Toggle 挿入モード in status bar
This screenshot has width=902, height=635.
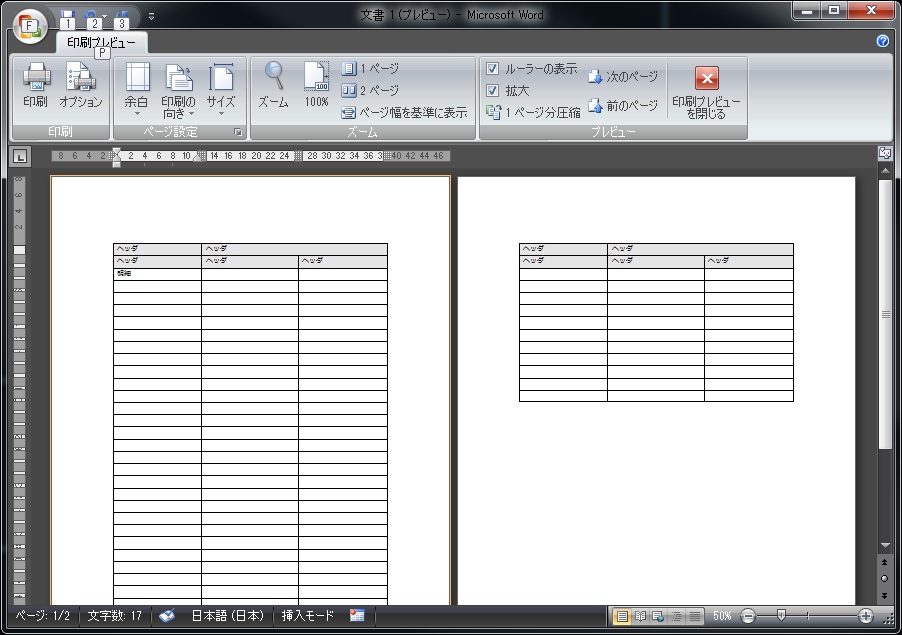pos(308,616)
